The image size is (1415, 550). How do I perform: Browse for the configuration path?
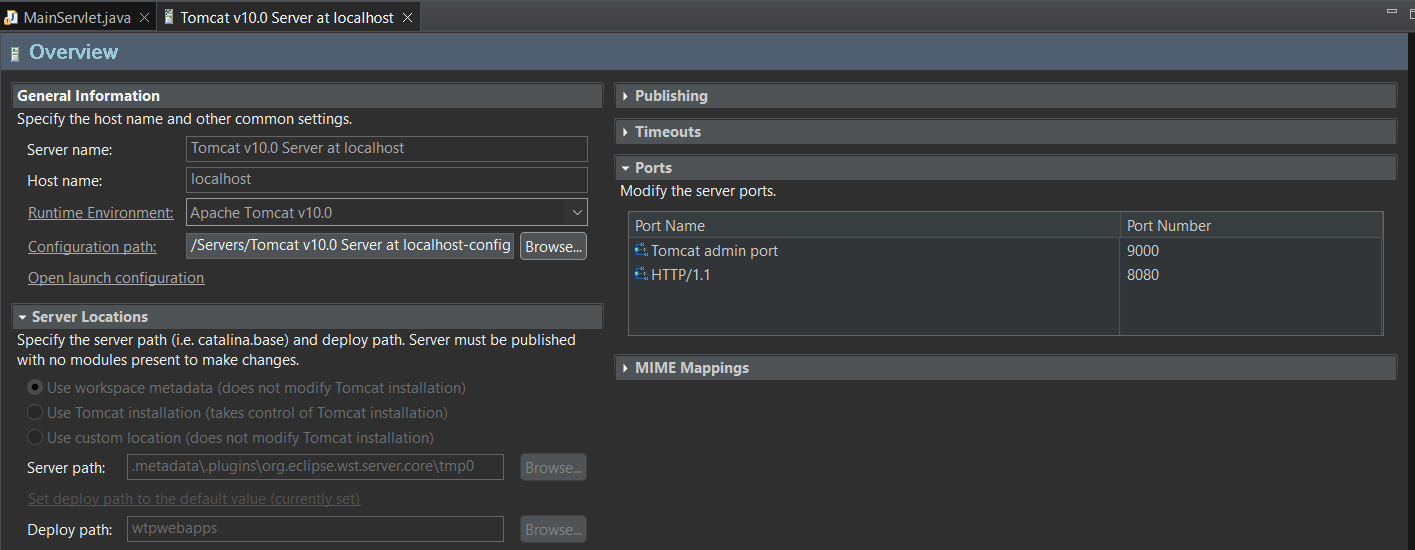coord(553,246)
